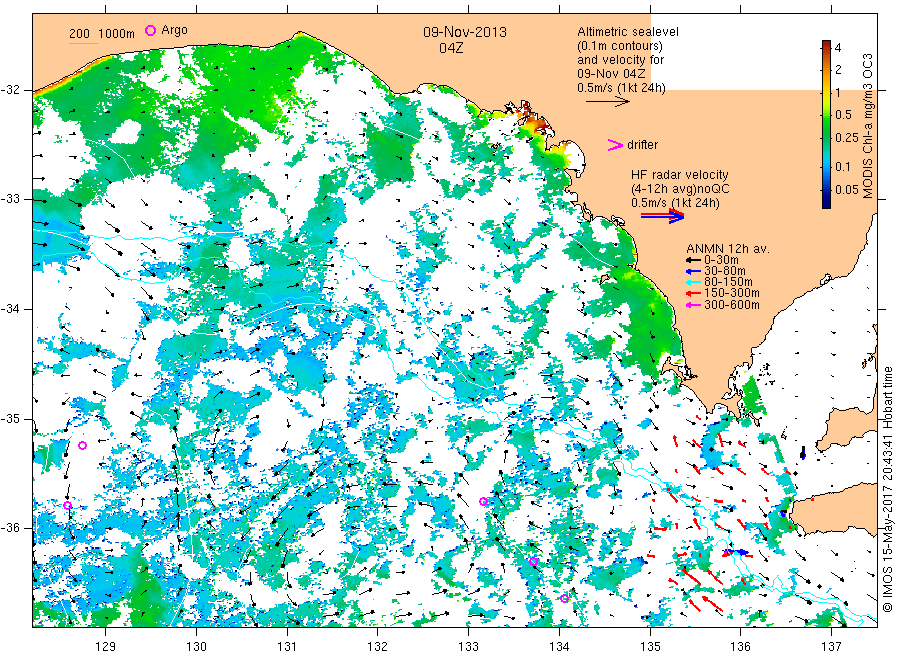Click the 'HF radar velocity' legend heading

point(680,175)
